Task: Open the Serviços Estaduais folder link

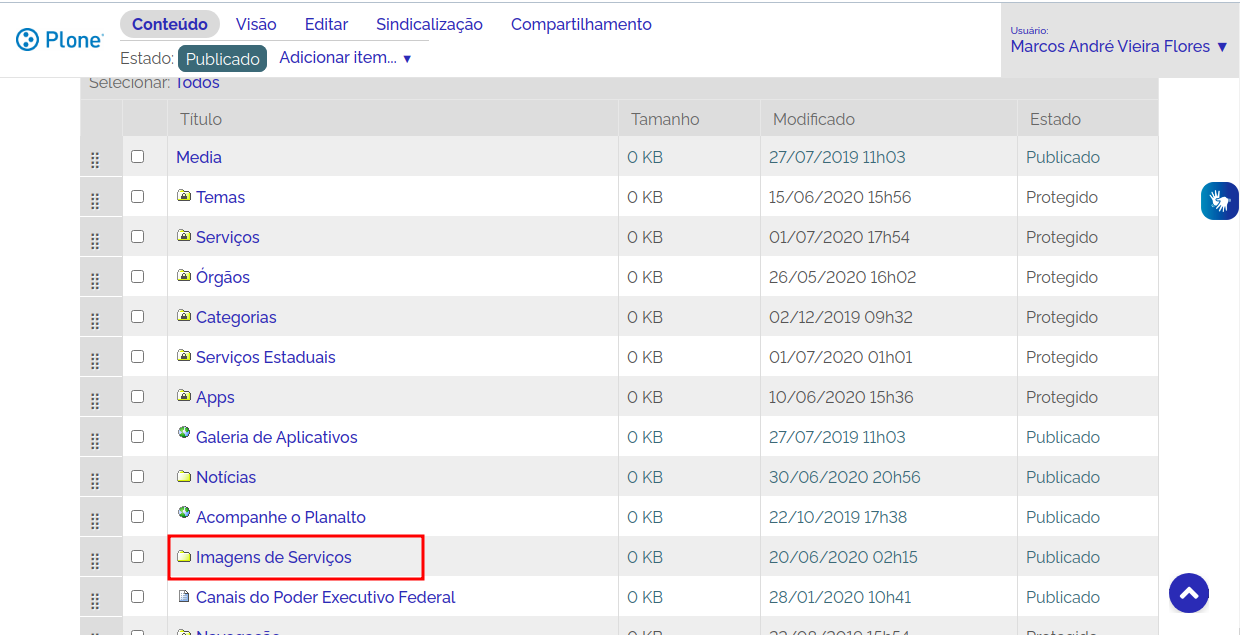Action: pyautogui.click(x=265, y=357)
